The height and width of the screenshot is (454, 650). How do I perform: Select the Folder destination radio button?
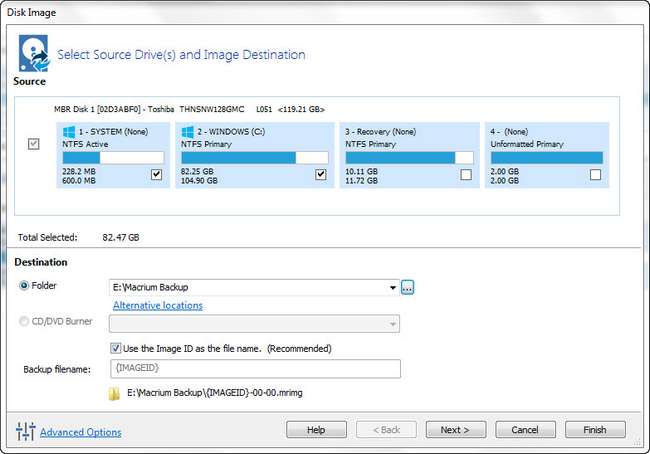(x=24, y=286)
